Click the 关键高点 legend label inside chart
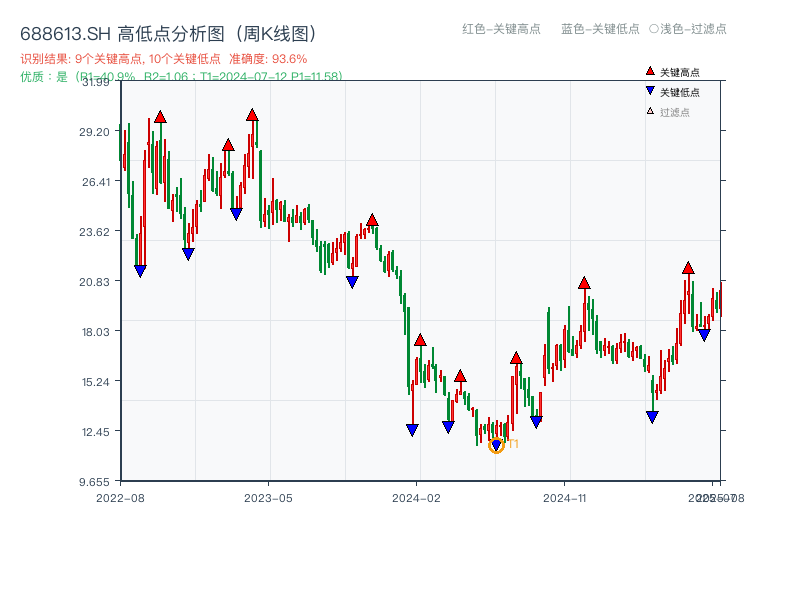This screenshot has height=600, width=800. (680, 72)
